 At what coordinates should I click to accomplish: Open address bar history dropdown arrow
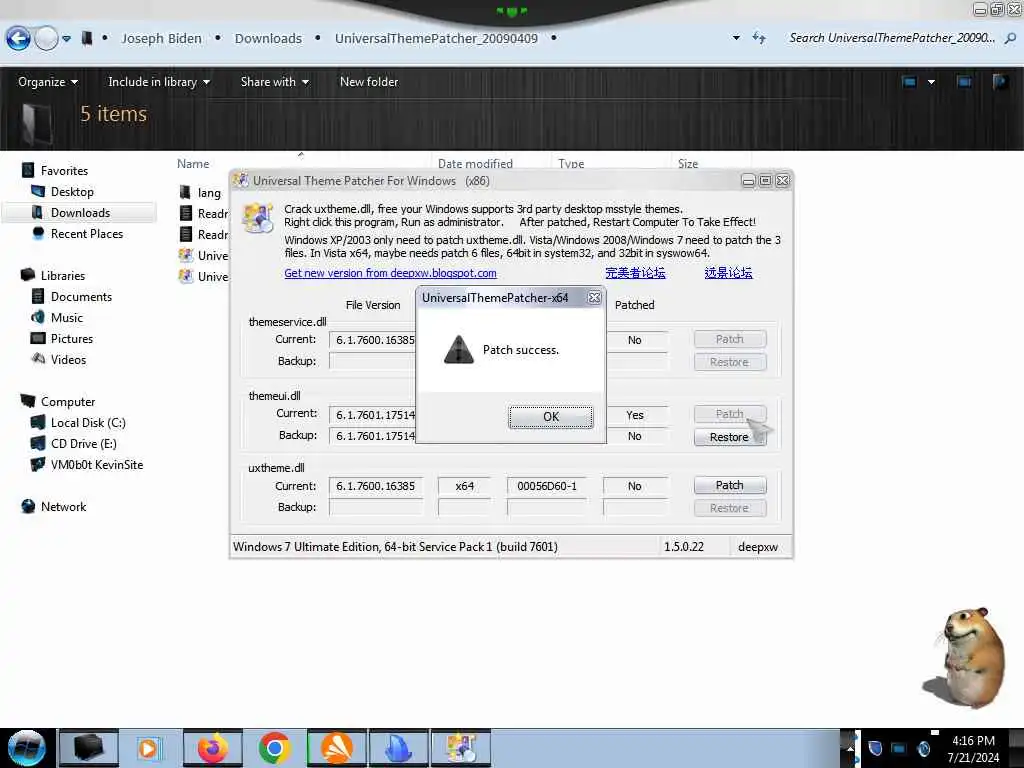coord(736,38)
